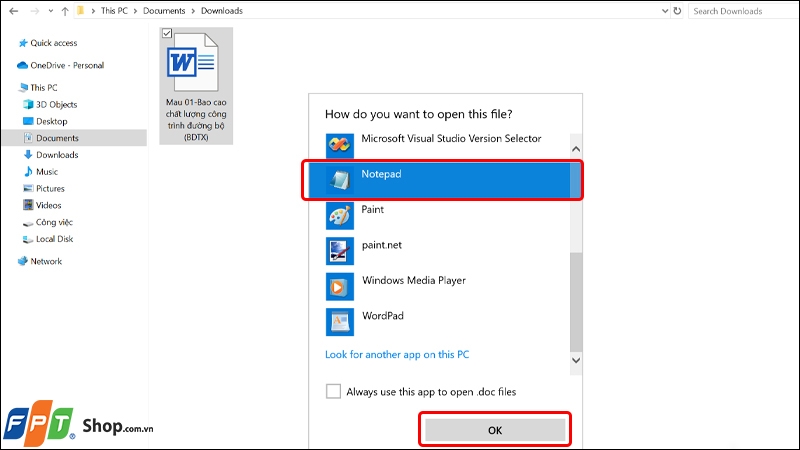Click the paint.net app icon
Viewport: 800px width, 450px height.
click(x=340, y=251)
